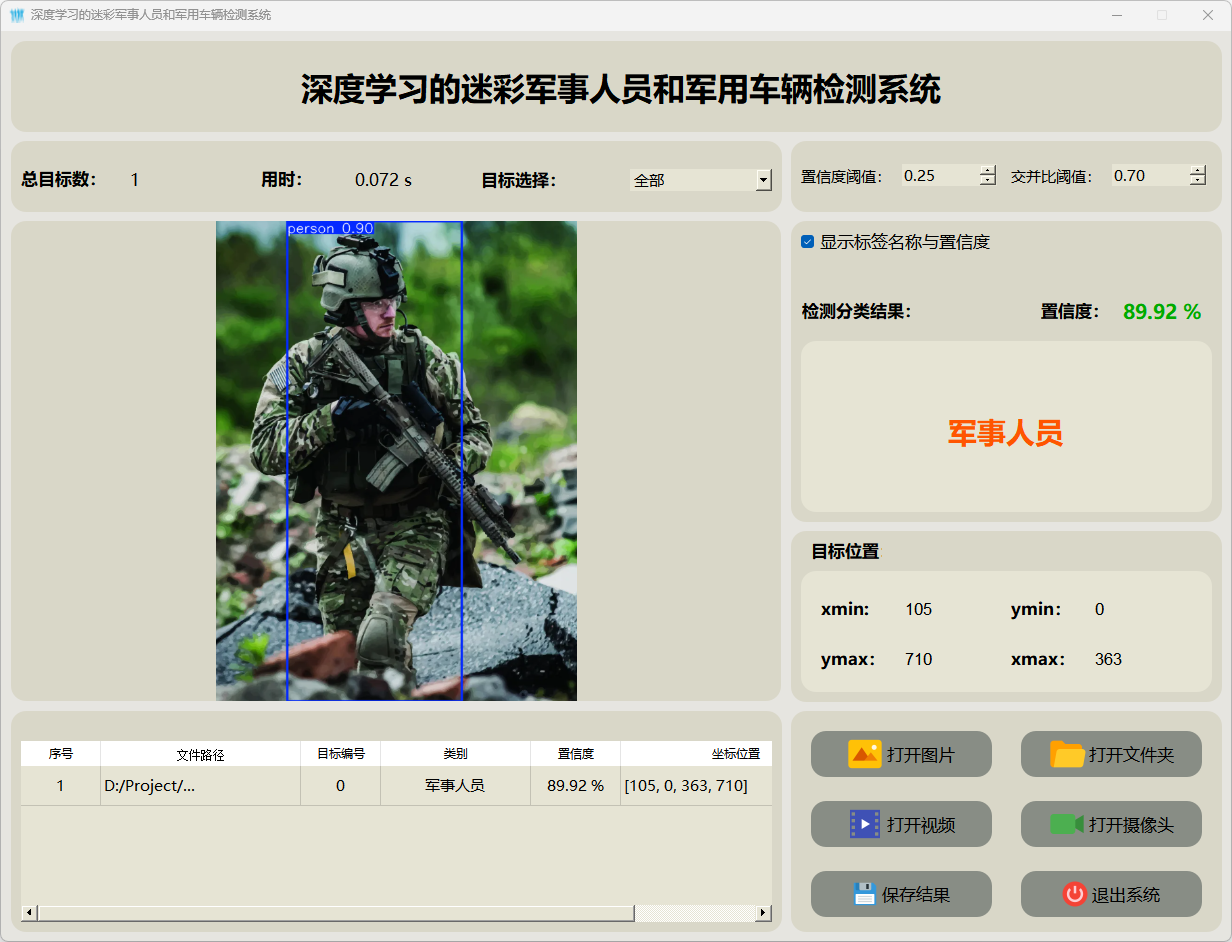
Task: Decrease the IoU threshold value
Action: point(1198,181)
